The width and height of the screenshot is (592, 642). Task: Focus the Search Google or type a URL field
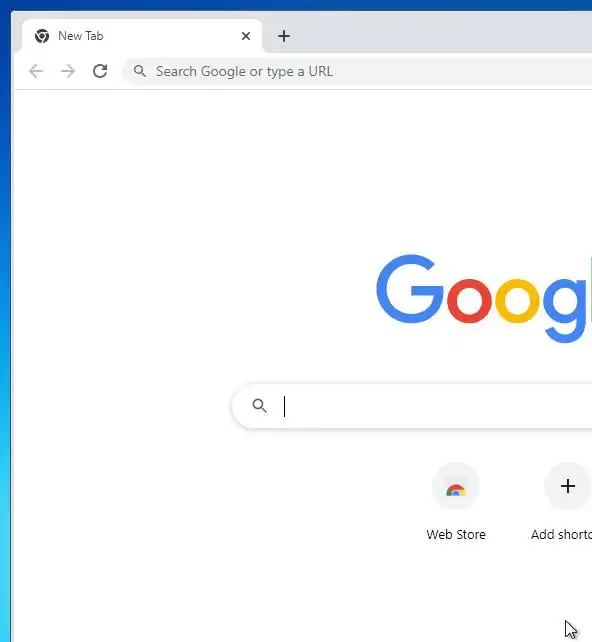click(358, 71)
